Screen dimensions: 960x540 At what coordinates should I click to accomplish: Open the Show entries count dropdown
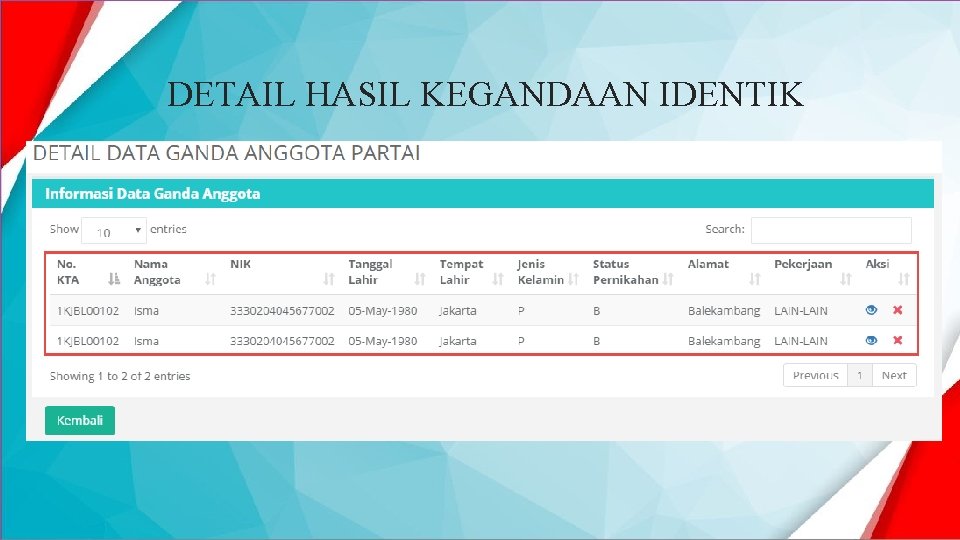click(x=114, y=231)
